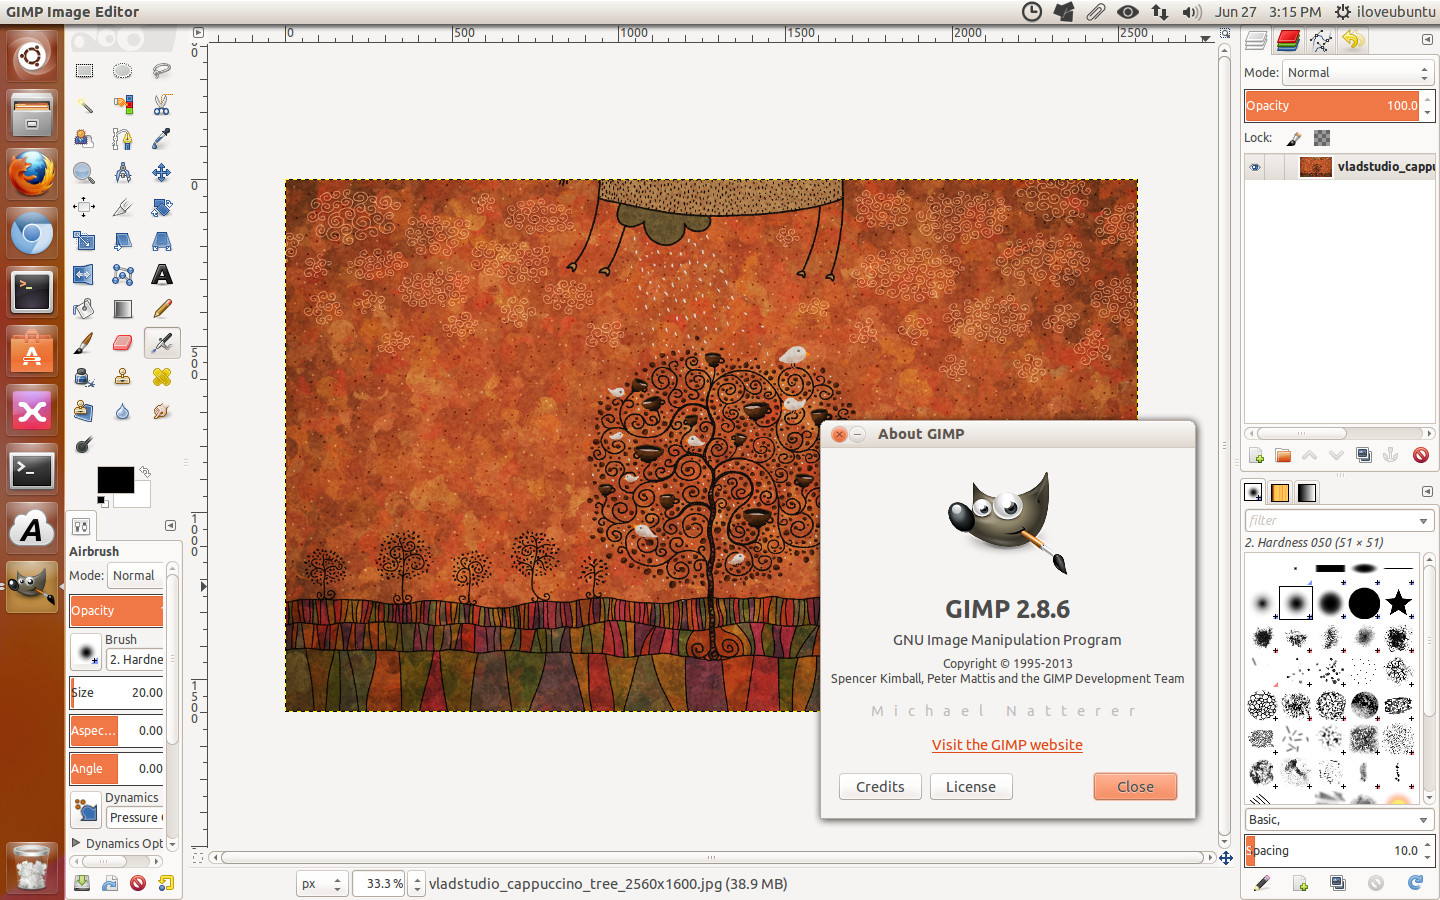Create a new layer in Layers panel
The width and height of the screenshot is (1440, 900).
(1257, 456)
